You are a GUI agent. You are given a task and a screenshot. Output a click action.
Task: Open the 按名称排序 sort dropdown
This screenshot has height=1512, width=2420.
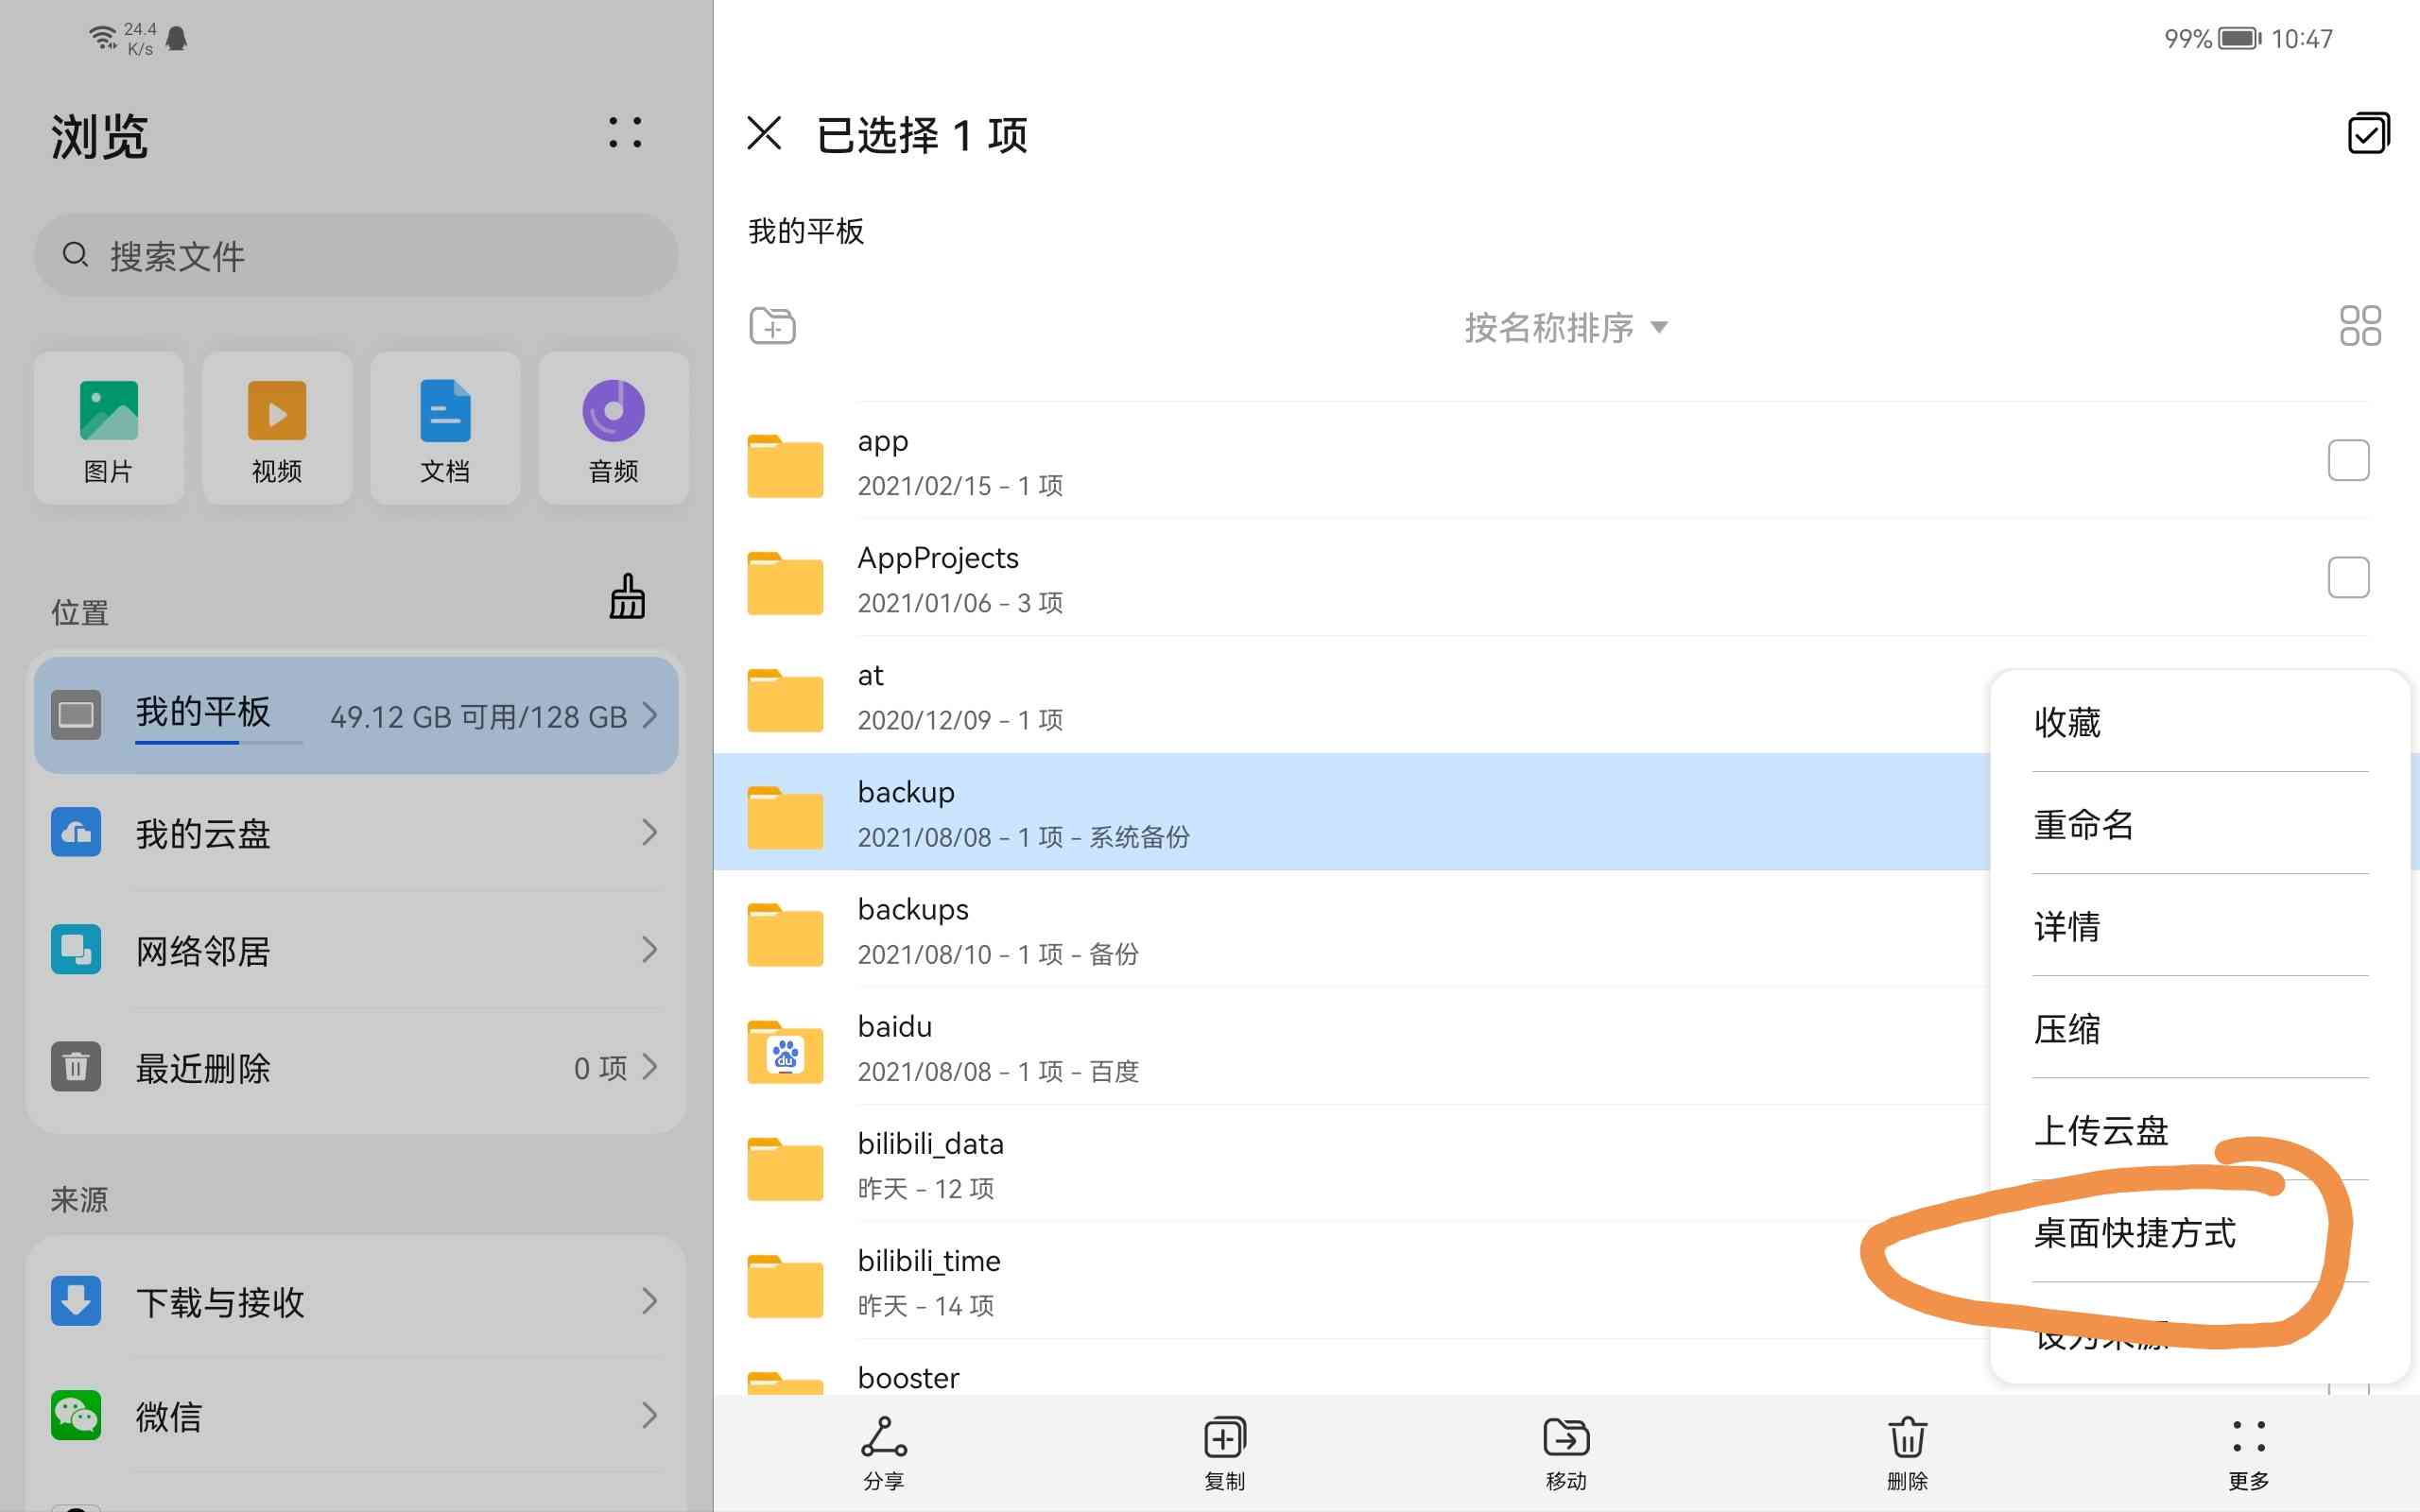click(1566, 327)
